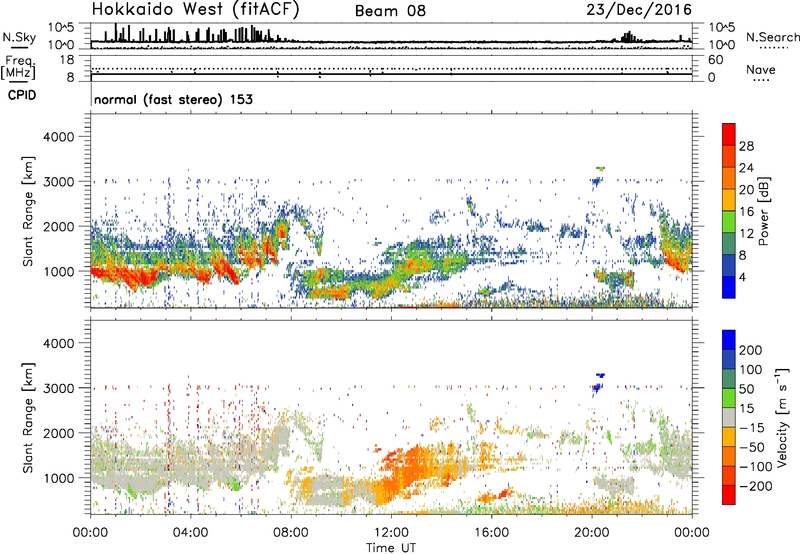Click the 'Time UT' axis title

[x=391, y=548]
